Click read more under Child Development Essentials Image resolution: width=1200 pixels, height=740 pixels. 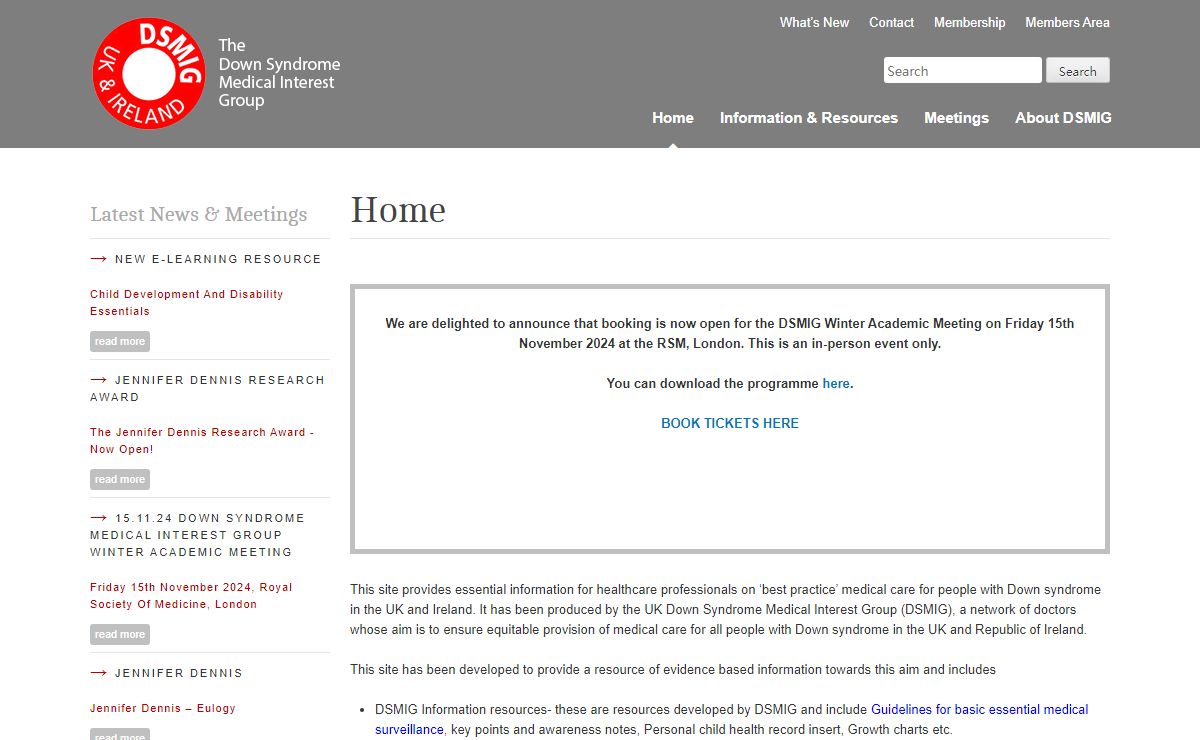point(120,341)
